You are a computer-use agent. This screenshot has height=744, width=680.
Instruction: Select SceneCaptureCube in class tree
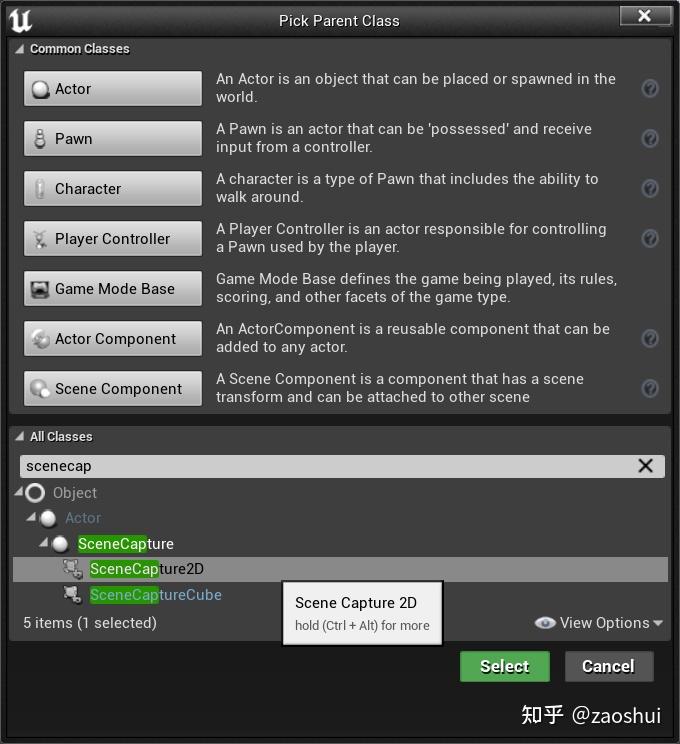coord(155,595)
